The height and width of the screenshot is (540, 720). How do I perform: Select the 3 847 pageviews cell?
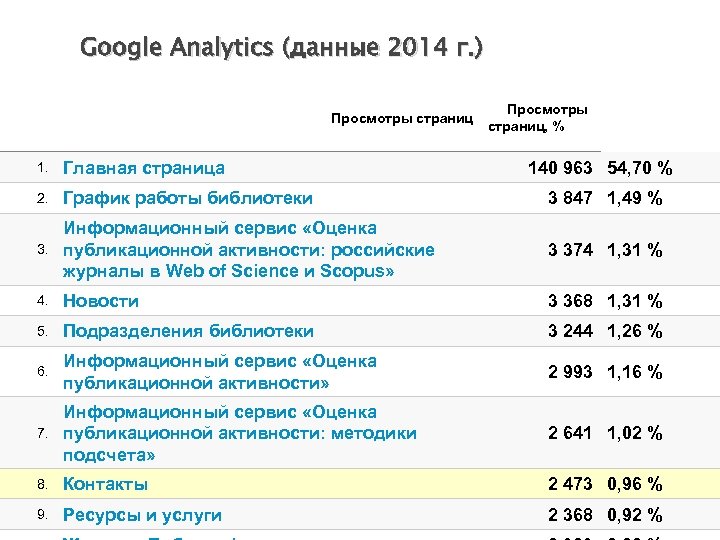pos(571,198)
